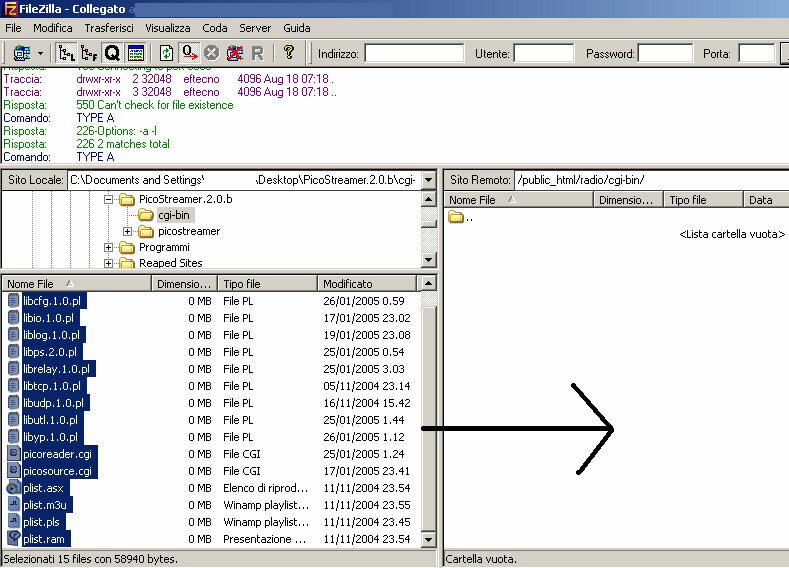Open the Visualizza menu
This screenshot has width=789, height=568.
click(168, 28)
